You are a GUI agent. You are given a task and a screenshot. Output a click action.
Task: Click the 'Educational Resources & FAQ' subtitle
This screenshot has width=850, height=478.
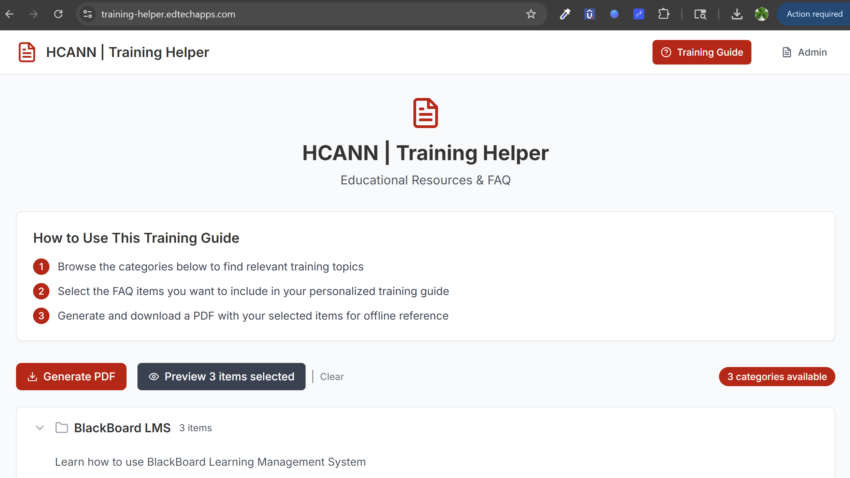426,180
